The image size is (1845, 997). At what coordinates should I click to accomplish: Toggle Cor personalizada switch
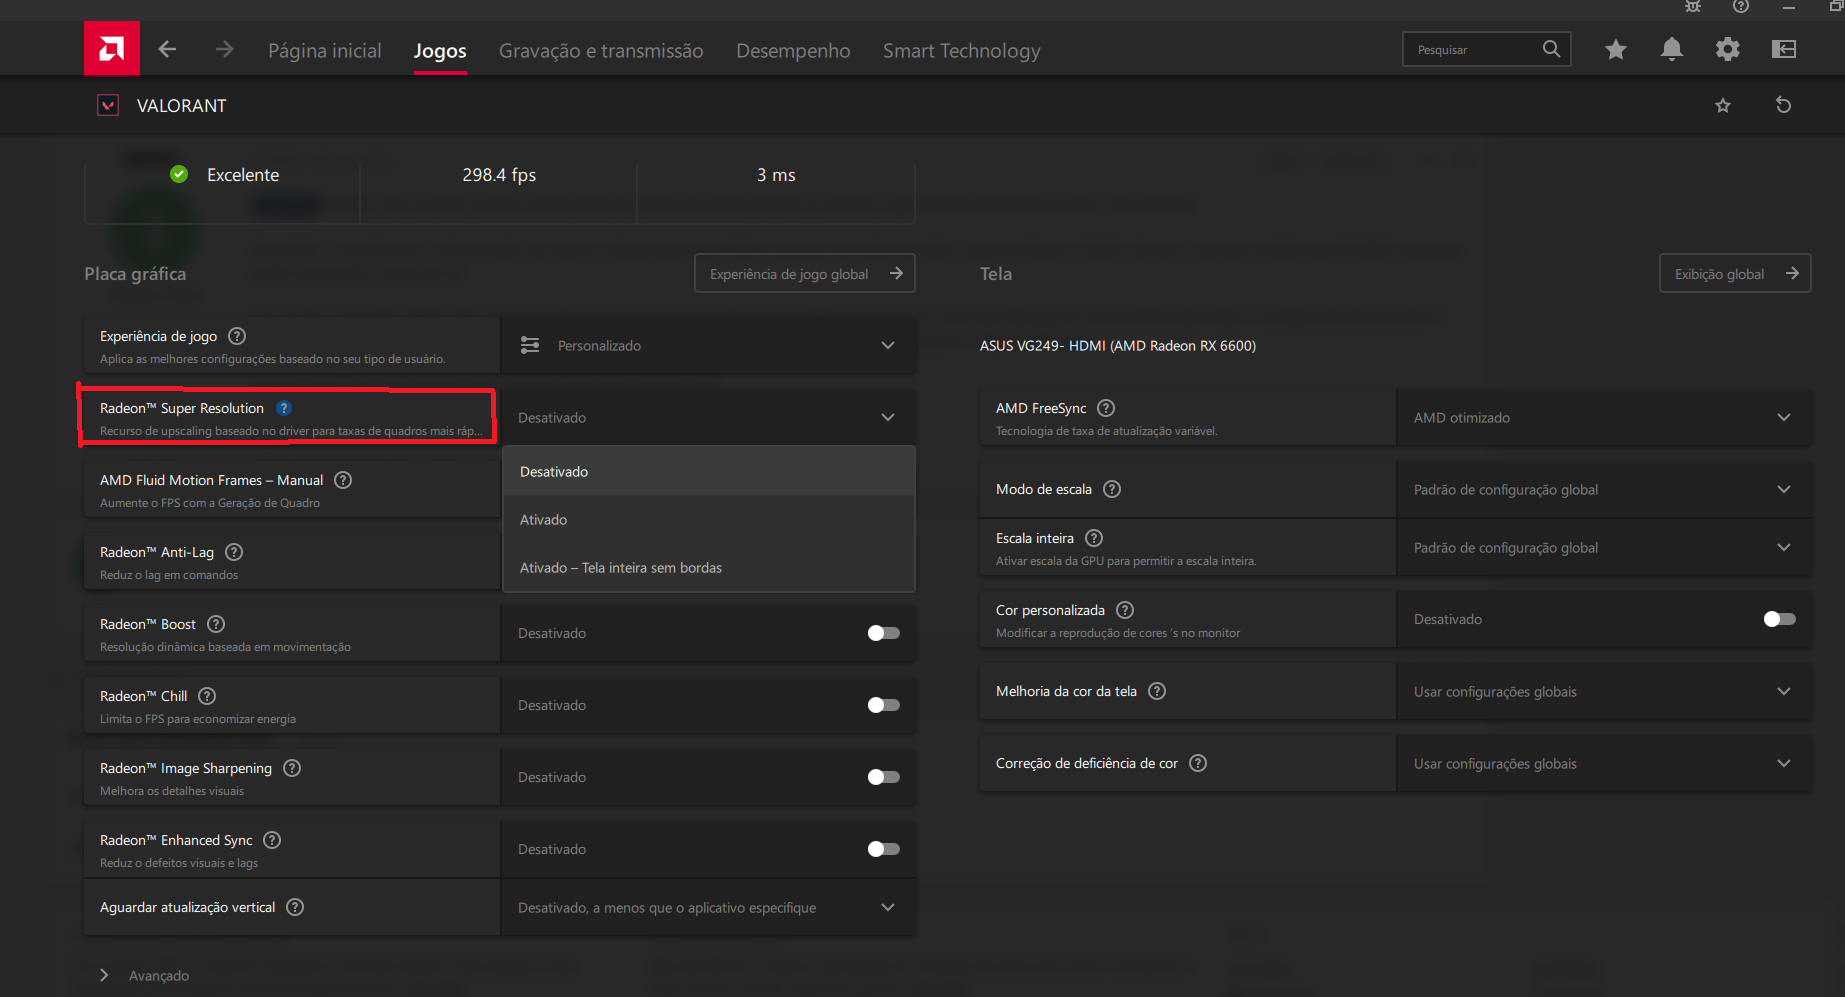[x=1780, y=619]
